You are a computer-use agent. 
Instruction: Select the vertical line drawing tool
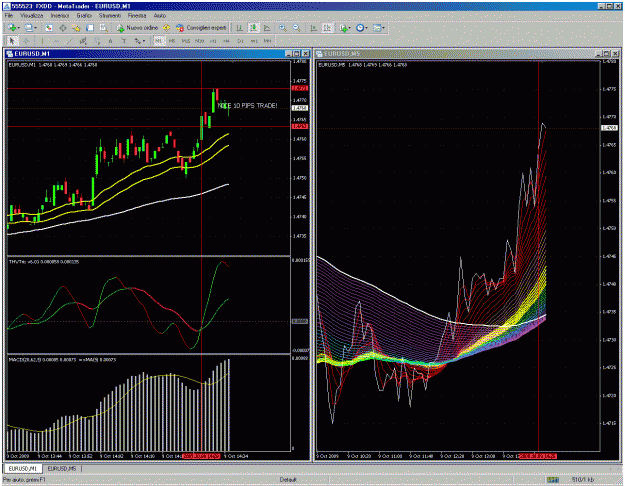pyautogui.click(x=42, y=41)
